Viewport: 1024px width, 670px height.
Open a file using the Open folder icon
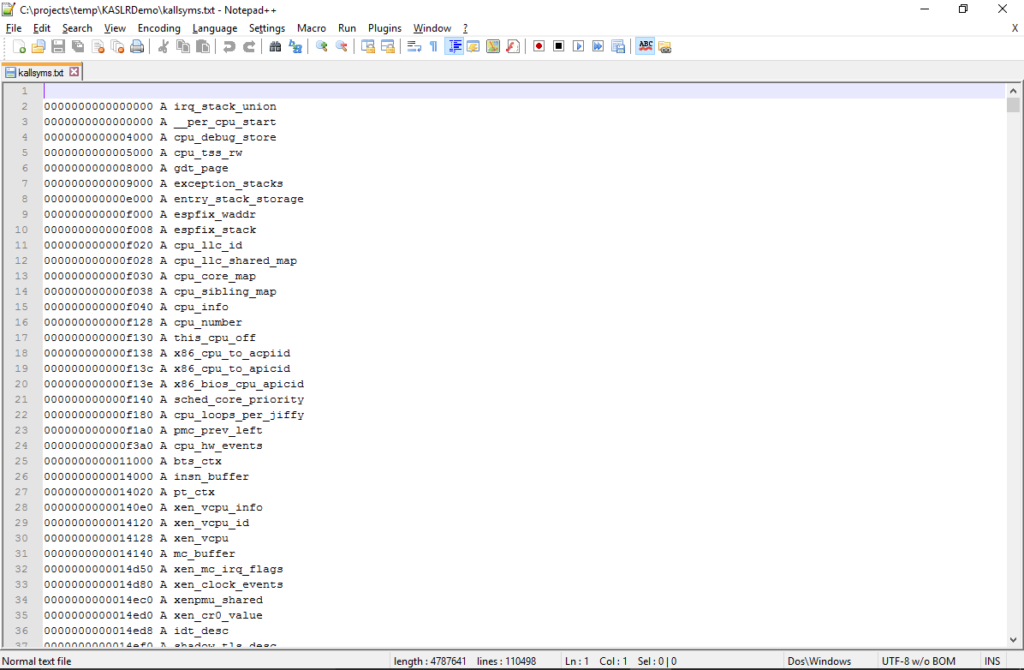click(38, 46)
